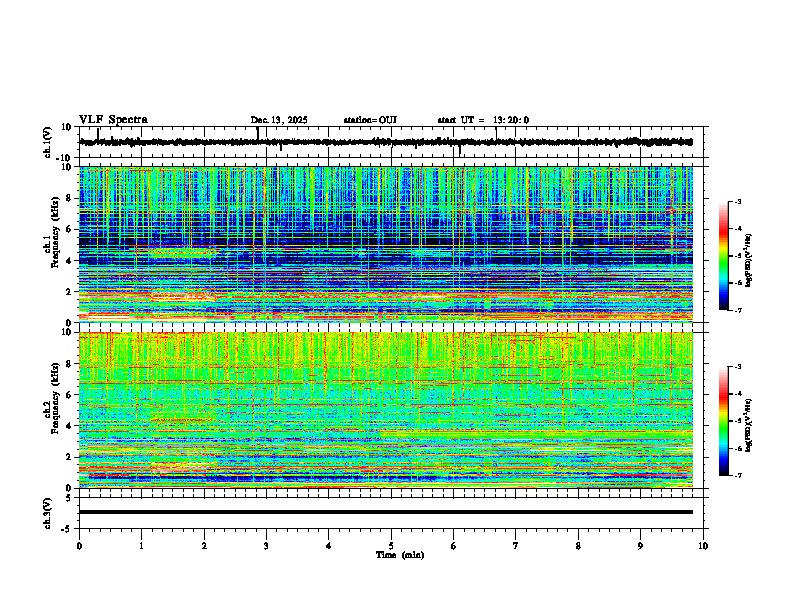The image size is (792, 612).
Task: Click the "ch.1(V)" waveform axis label
Action: point(48,142)
